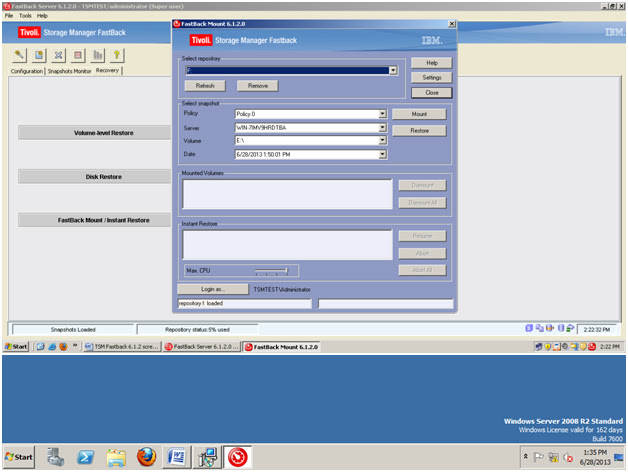Open Windows Explorer folder icon on taskbar
The height and width of the screenshot is (472, 628).
[116, 457]
